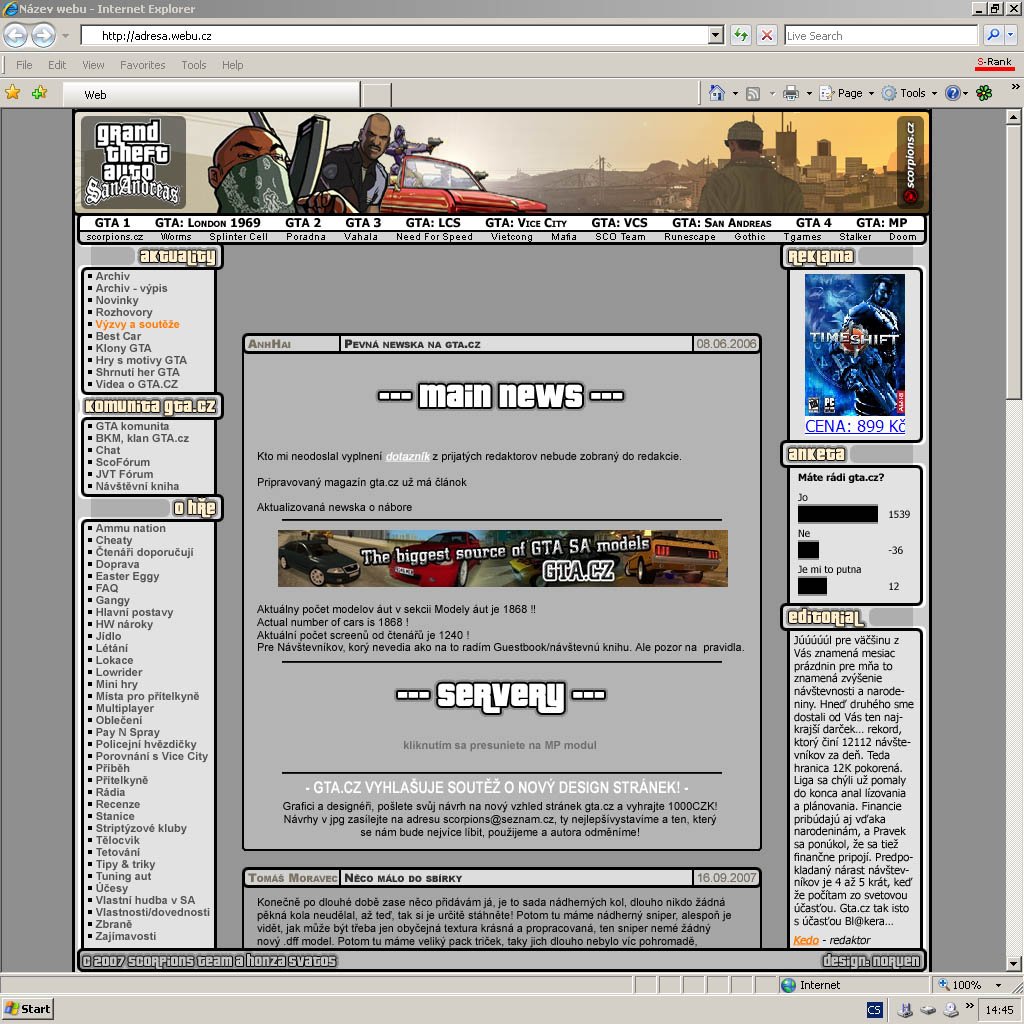The width and height of the screenshot is (1024, 1024).
Task: Click the Home icon in the command bar
Action: point(716,93)
